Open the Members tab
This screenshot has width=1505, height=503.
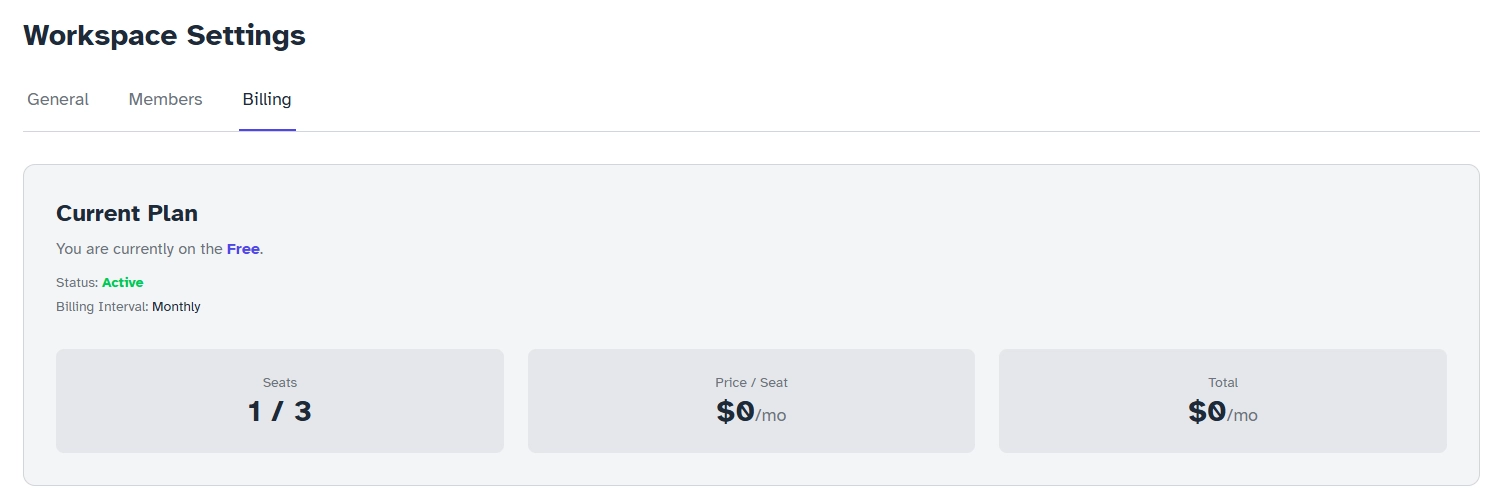click(165, 100)
